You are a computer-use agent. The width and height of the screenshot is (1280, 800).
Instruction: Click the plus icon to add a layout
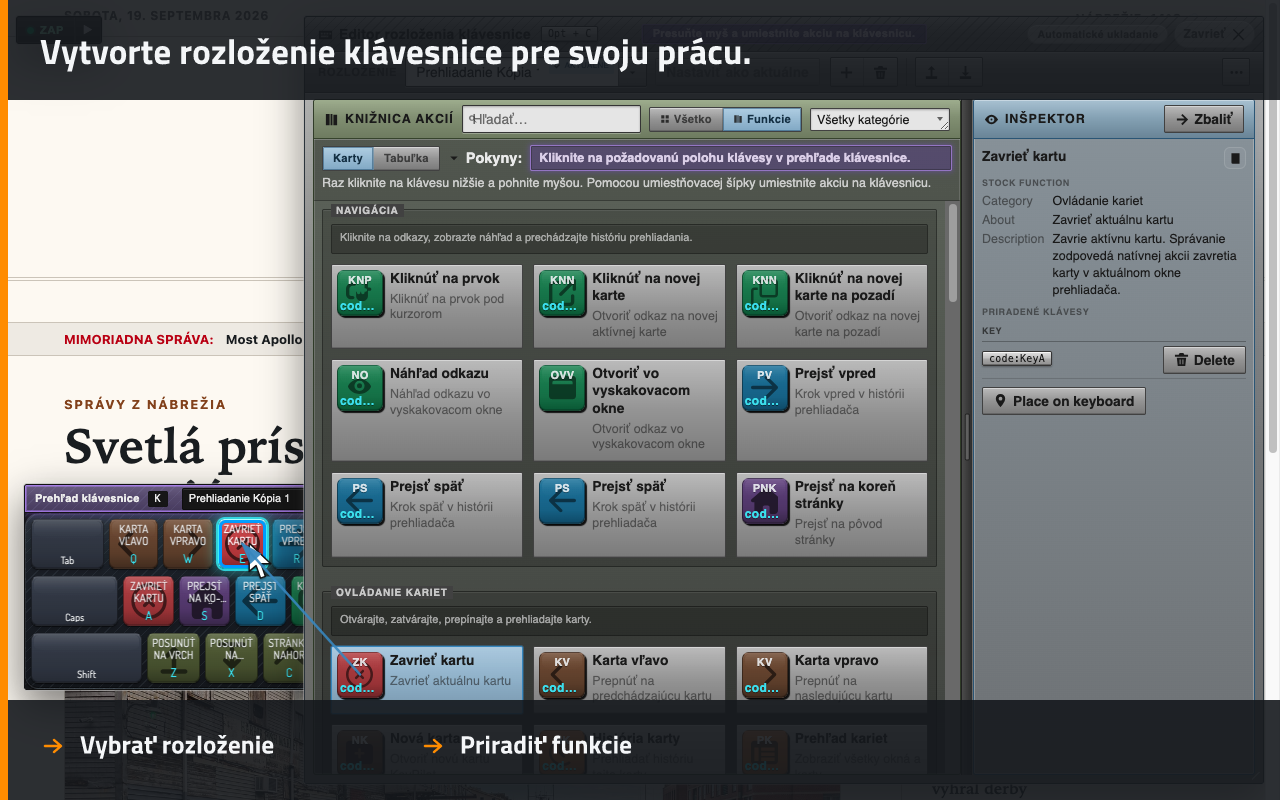pyautogui.click(x=845, y=73)
